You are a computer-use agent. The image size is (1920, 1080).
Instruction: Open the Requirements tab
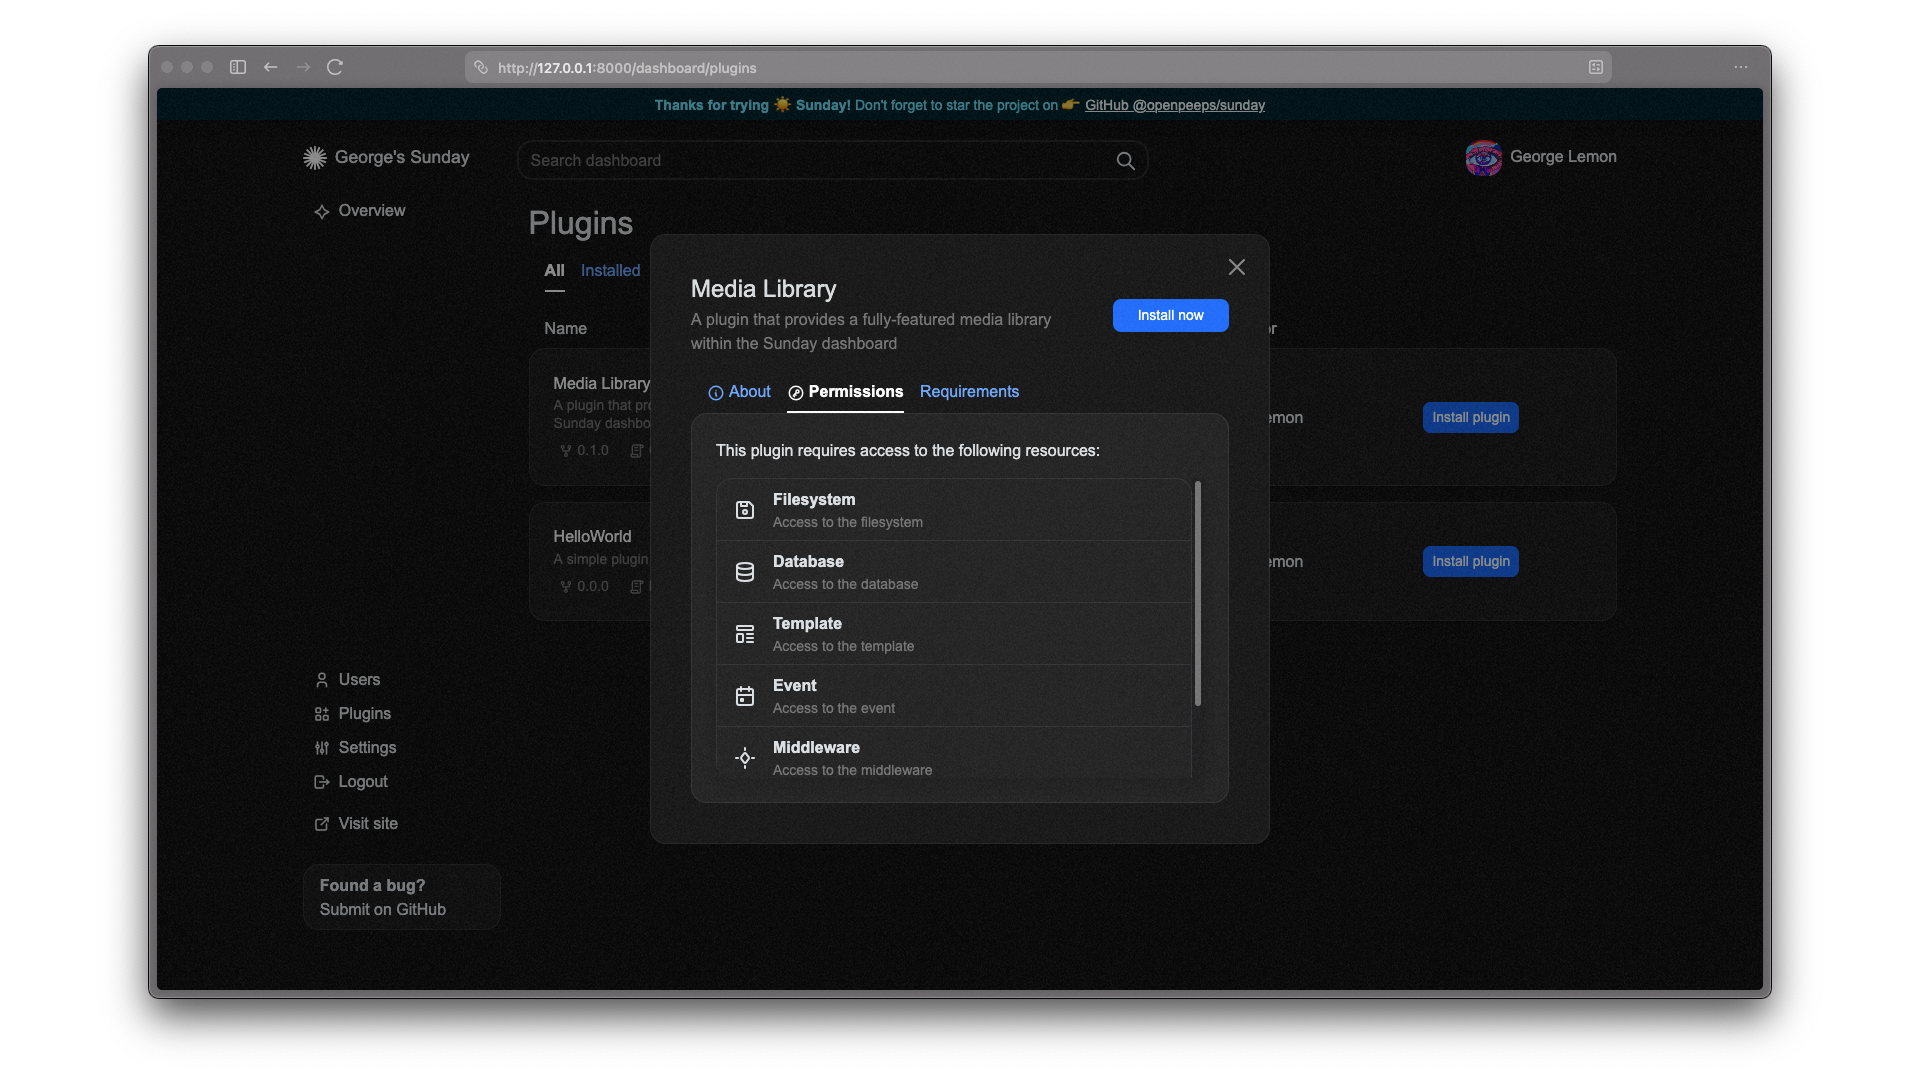pos(969,392)
